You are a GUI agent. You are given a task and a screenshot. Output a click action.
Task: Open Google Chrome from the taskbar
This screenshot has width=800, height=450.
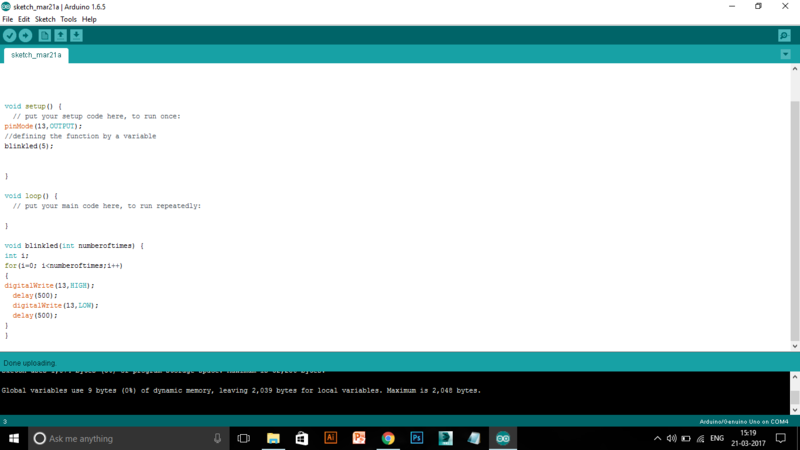point(388,438)
